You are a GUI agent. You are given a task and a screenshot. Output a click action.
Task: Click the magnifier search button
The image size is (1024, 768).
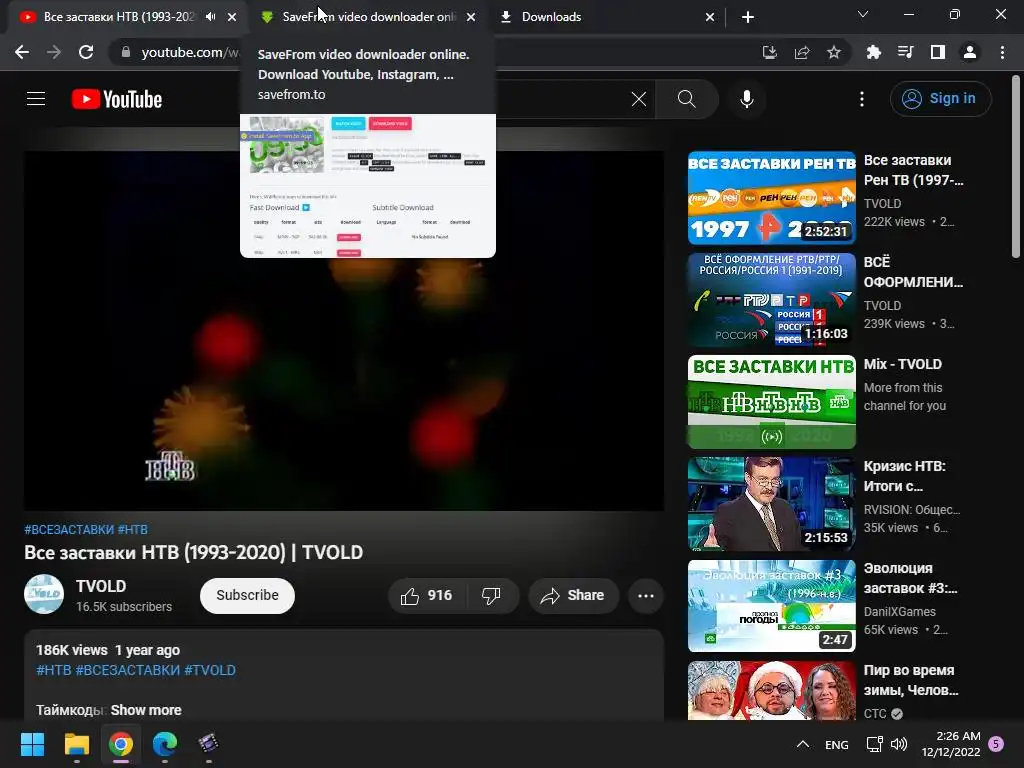coord(686,99)
